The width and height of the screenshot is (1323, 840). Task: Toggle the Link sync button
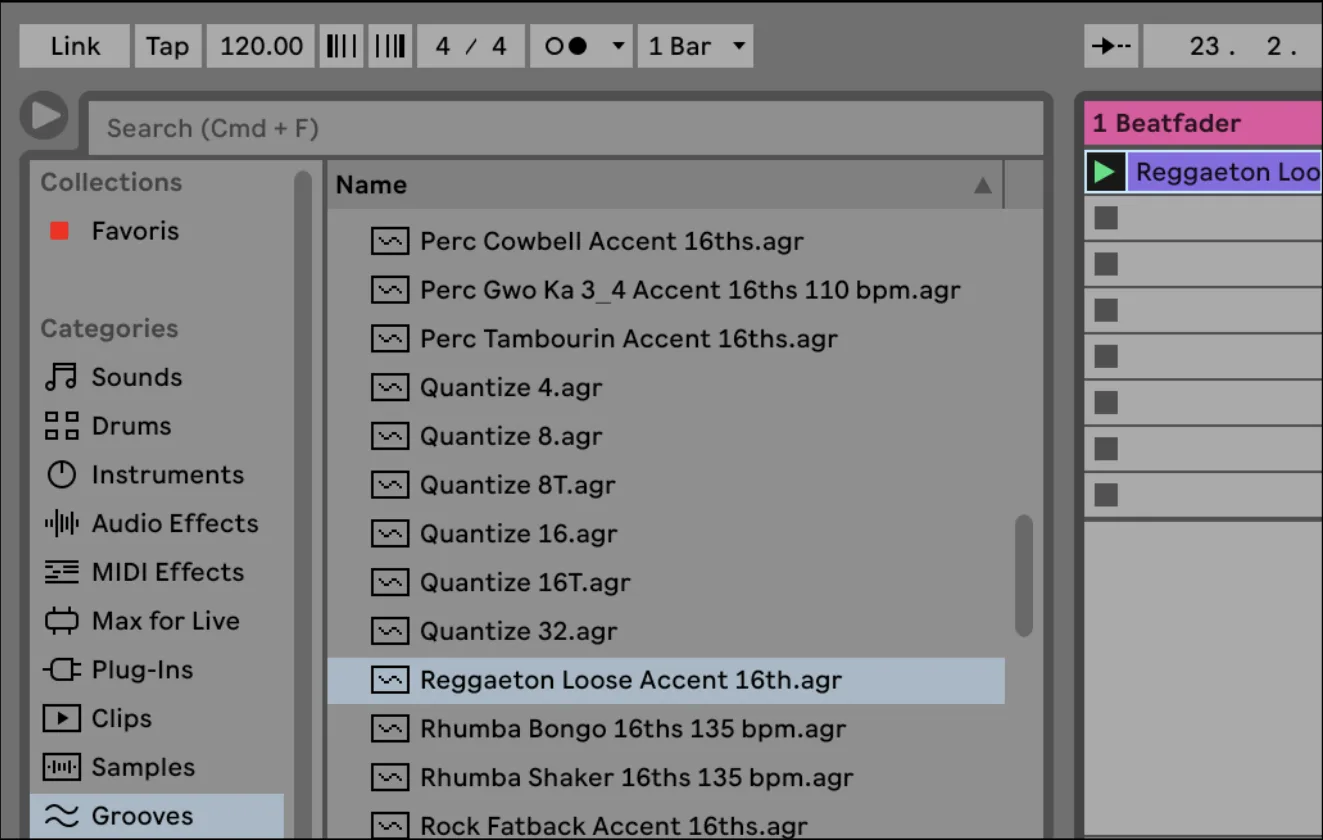75,46
